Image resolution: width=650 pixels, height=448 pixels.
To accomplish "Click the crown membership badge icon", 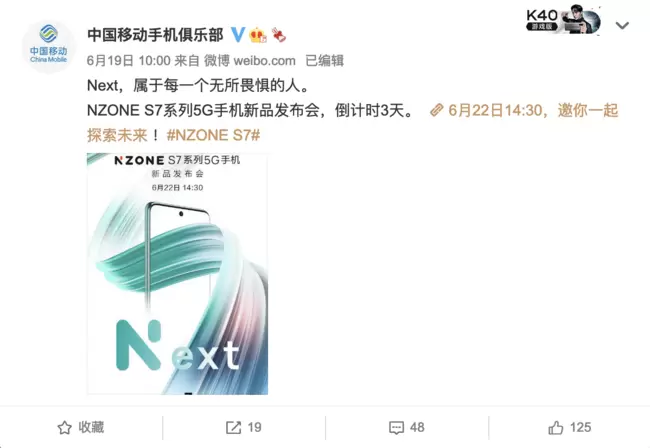I will point(258,35).
